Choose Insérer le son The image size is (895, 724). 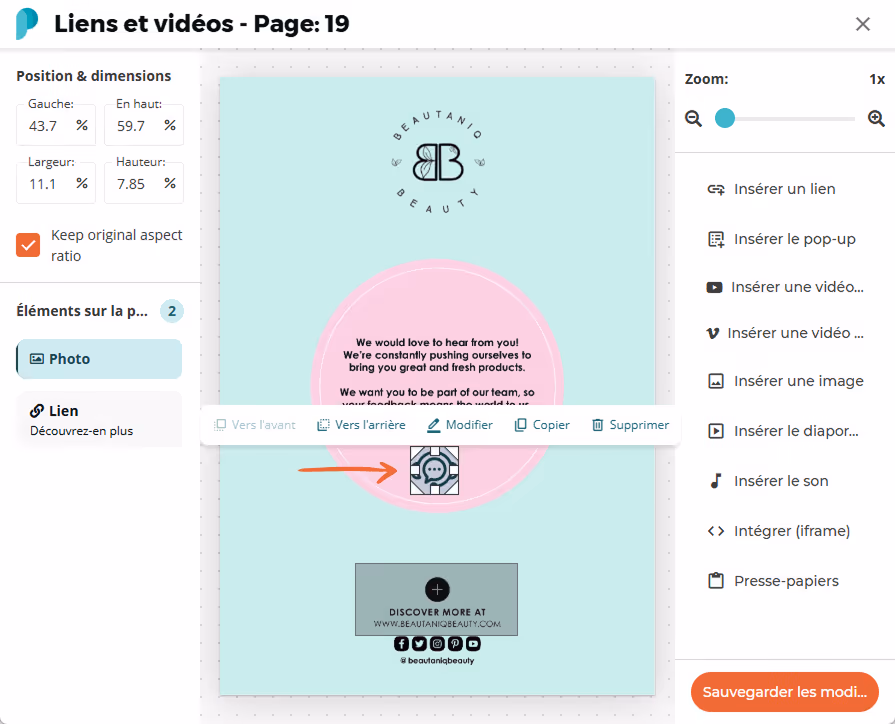coord(768,481)
